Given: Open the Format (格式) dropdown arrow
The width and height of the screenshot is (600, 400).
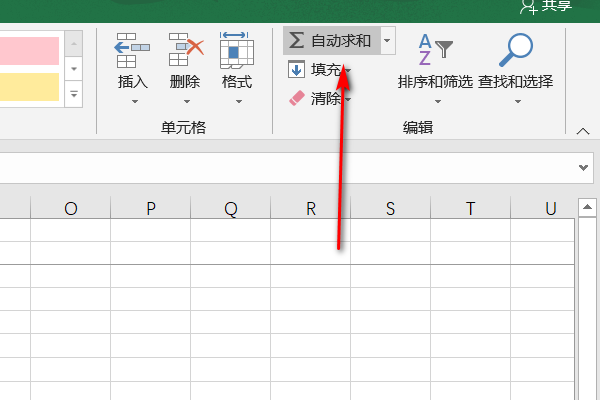Looking at the screenshot, I should coord(239,101).
